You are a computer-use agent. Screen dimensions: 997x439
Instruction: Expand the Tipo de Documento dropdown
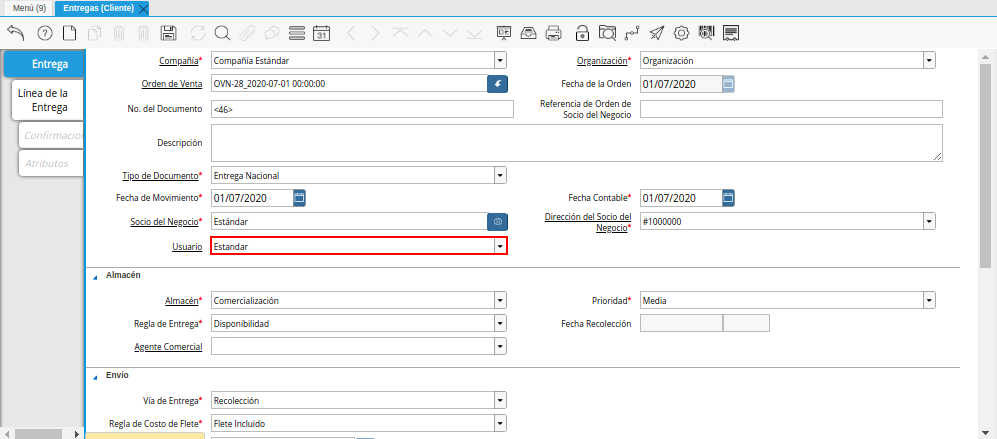coord(499,176)
